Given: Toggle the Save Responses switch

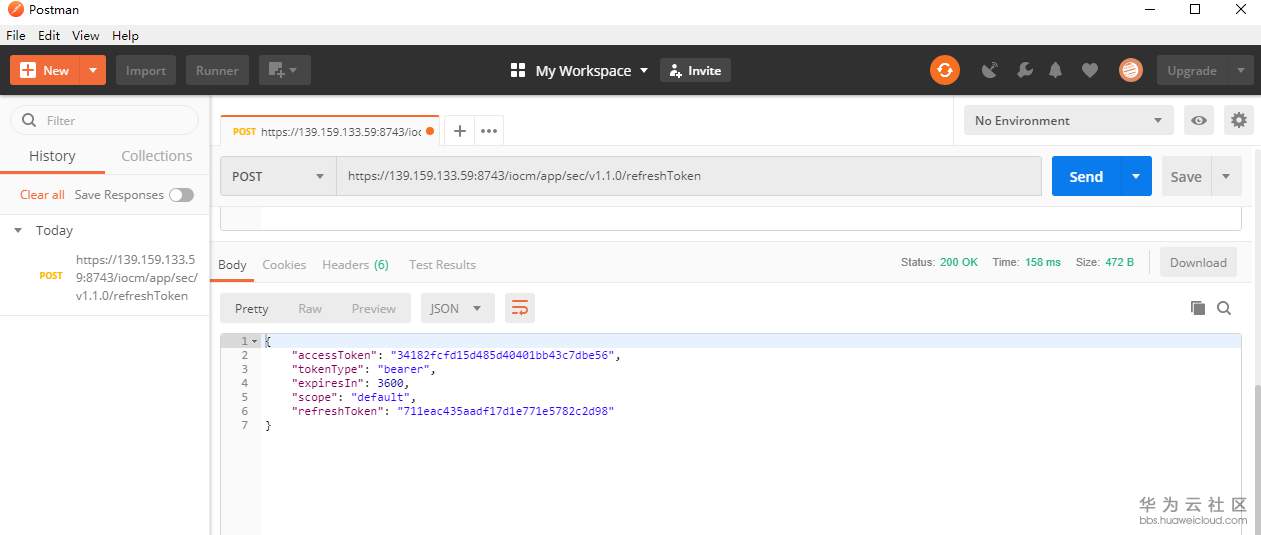Looking at the screenshot, I should point(181,195).
